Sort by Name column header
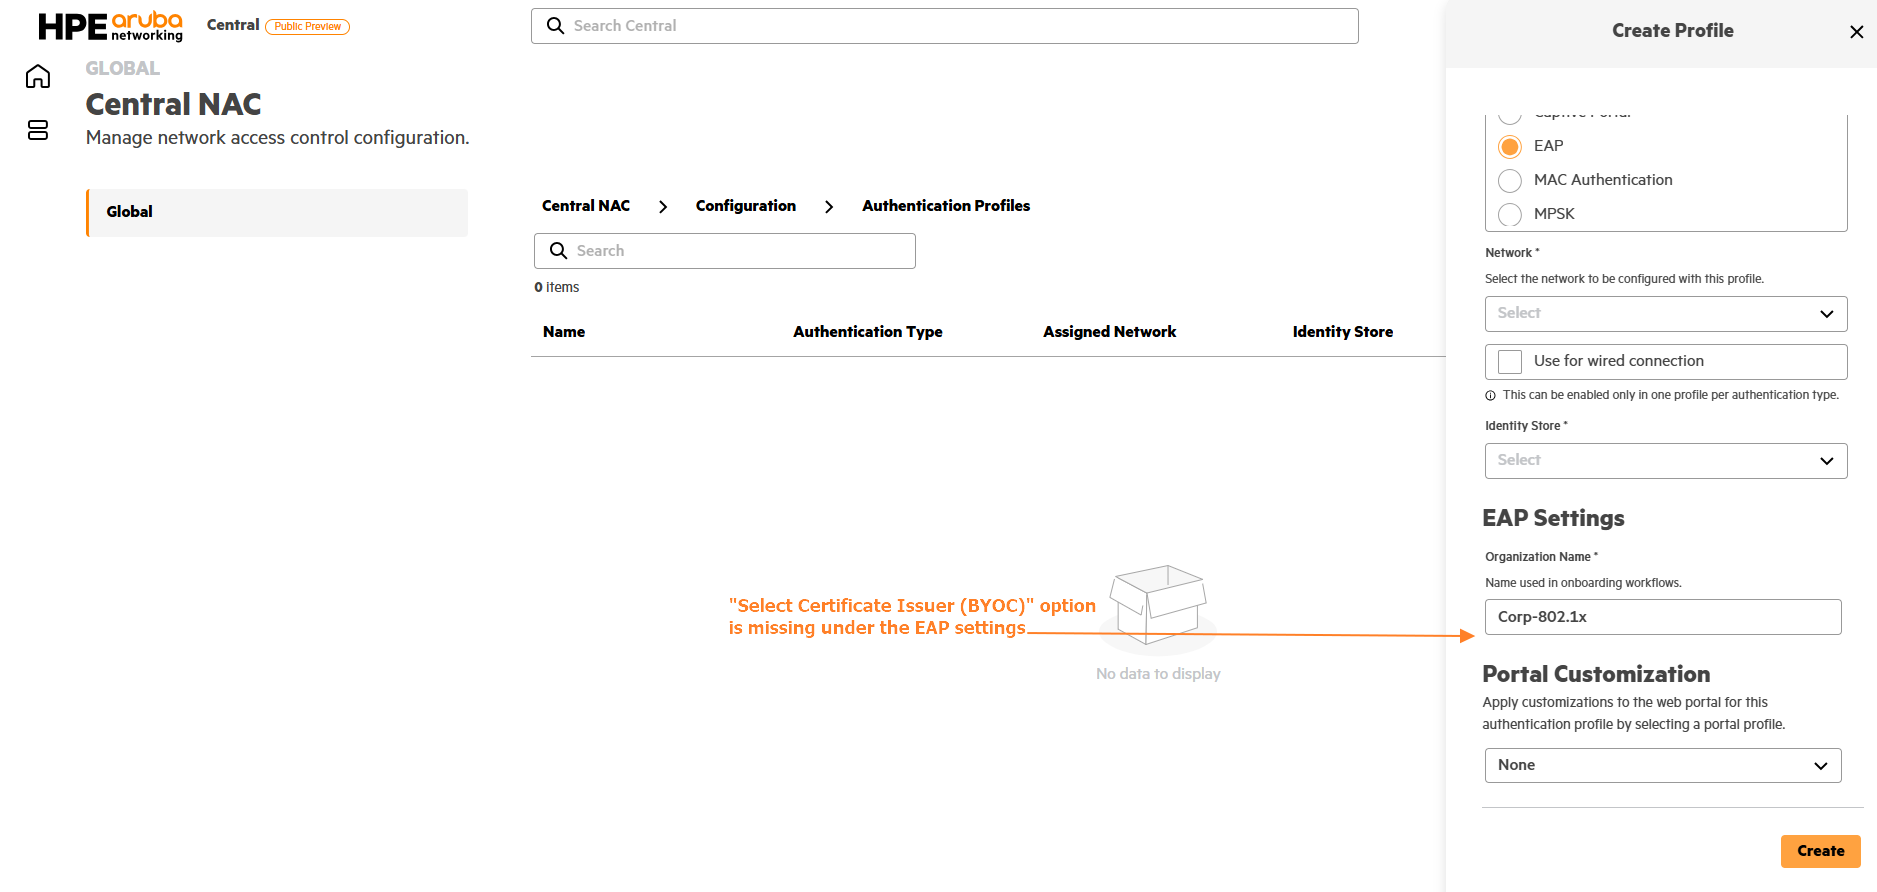This screenshot has width=1877, height=892. 564,332
